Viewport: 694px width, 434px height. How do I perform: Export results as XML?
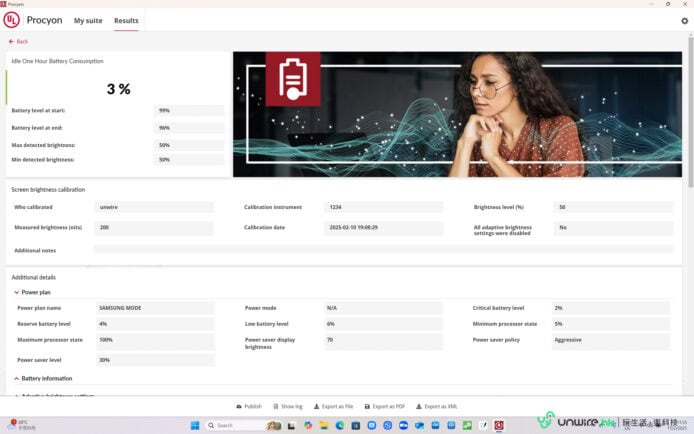coord(437,406)
